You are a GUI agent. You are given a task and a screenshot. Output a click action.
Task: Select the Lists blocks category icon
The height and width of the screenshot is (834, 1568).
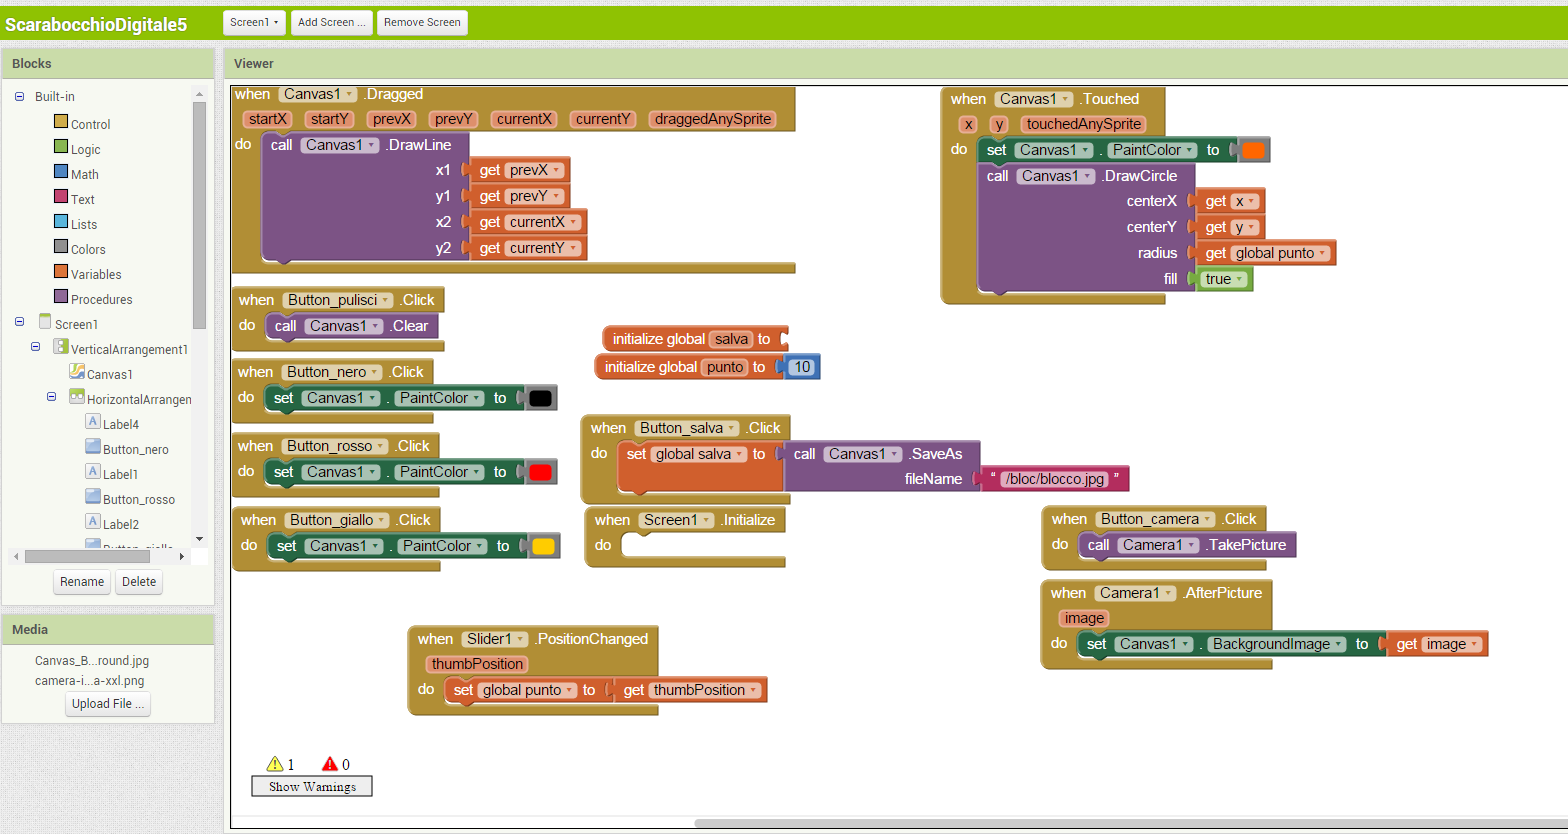pyautogui.click(x=61, y=222)
